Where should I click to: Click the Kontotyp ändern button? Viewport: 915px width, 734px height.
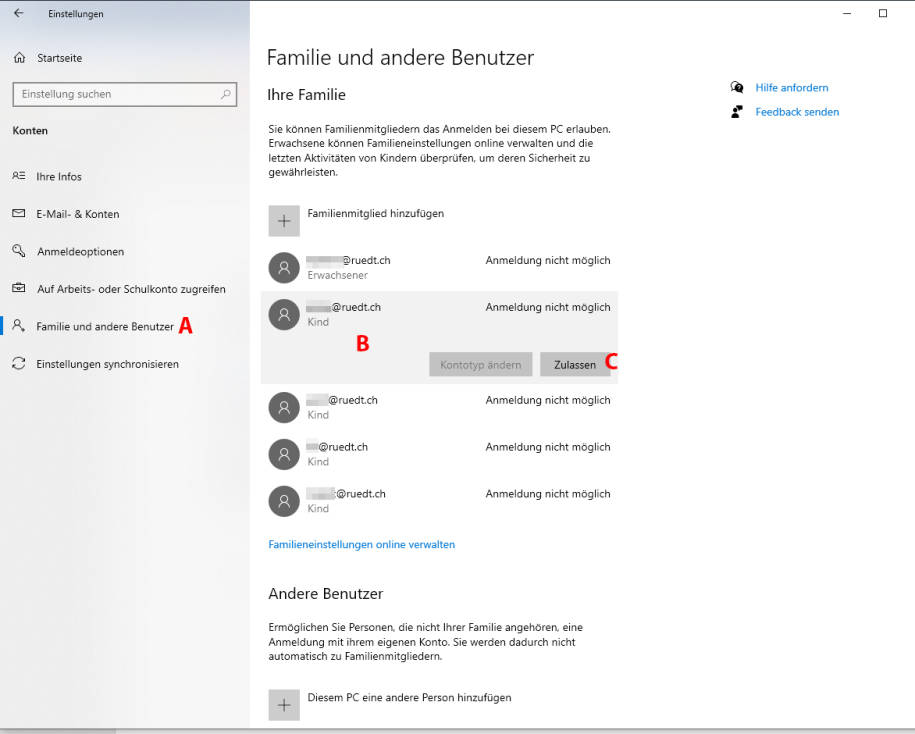481,364
